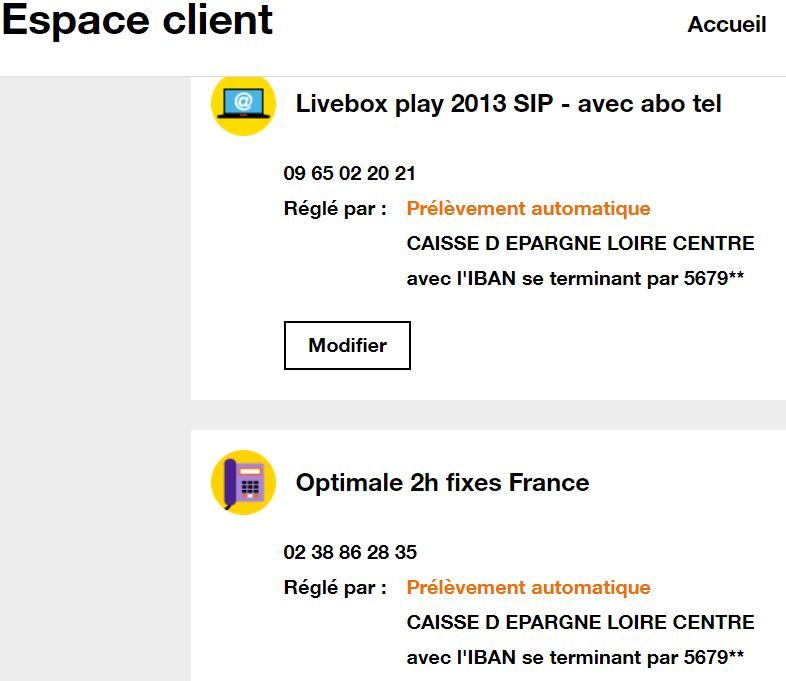Select Optimale 2h fixes France title
786x681 pixels.
pyautogui.click(x=442, y=483)
